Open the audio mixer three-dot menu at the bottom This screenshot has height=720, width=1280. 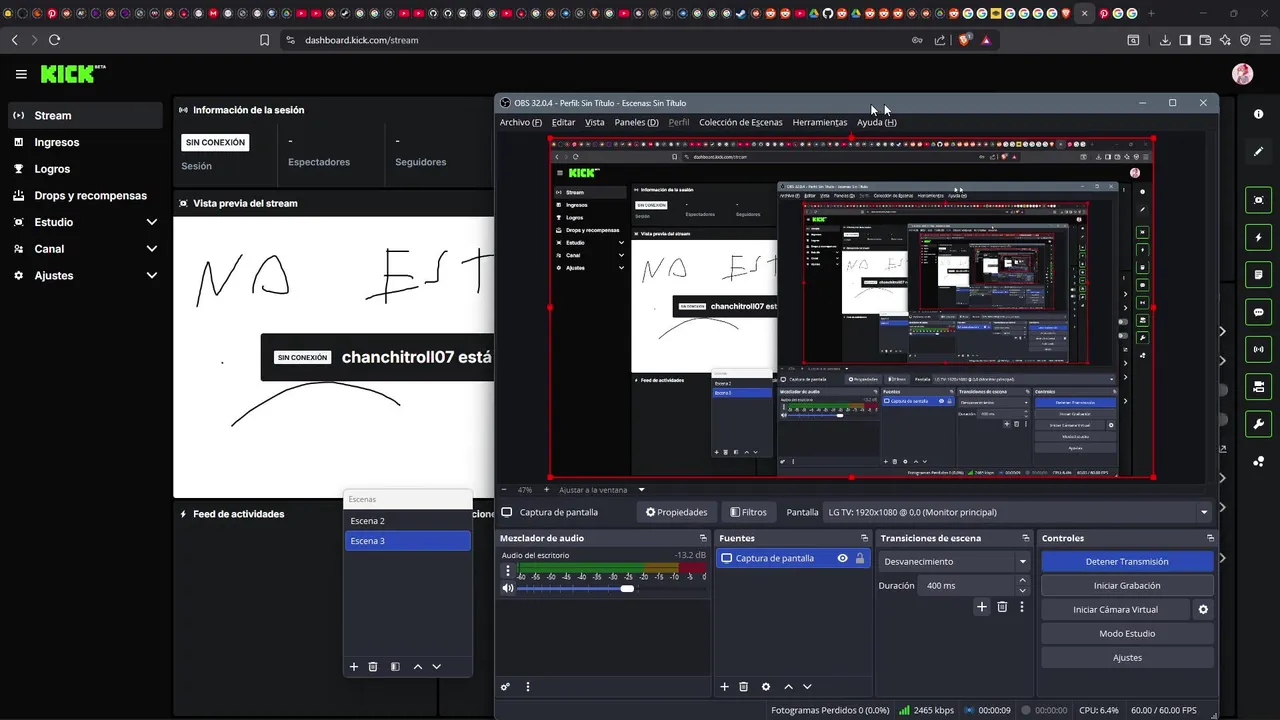point(528,687)
